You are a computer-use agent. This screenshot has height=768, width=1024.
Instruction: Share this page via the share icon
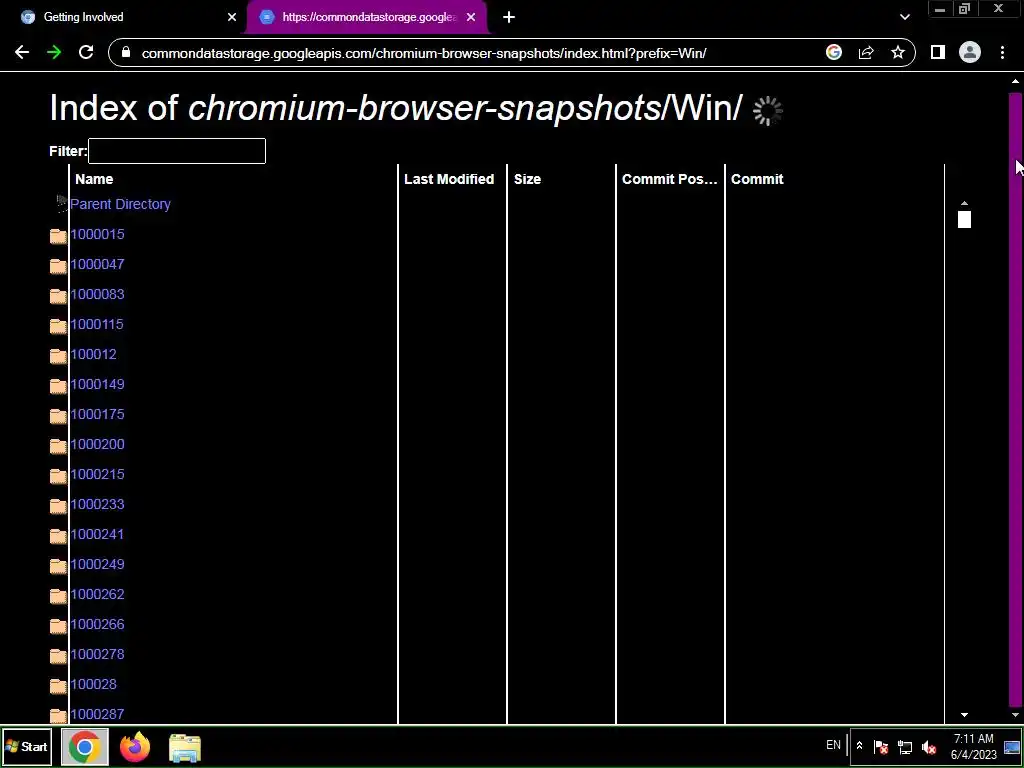(866, 53)
